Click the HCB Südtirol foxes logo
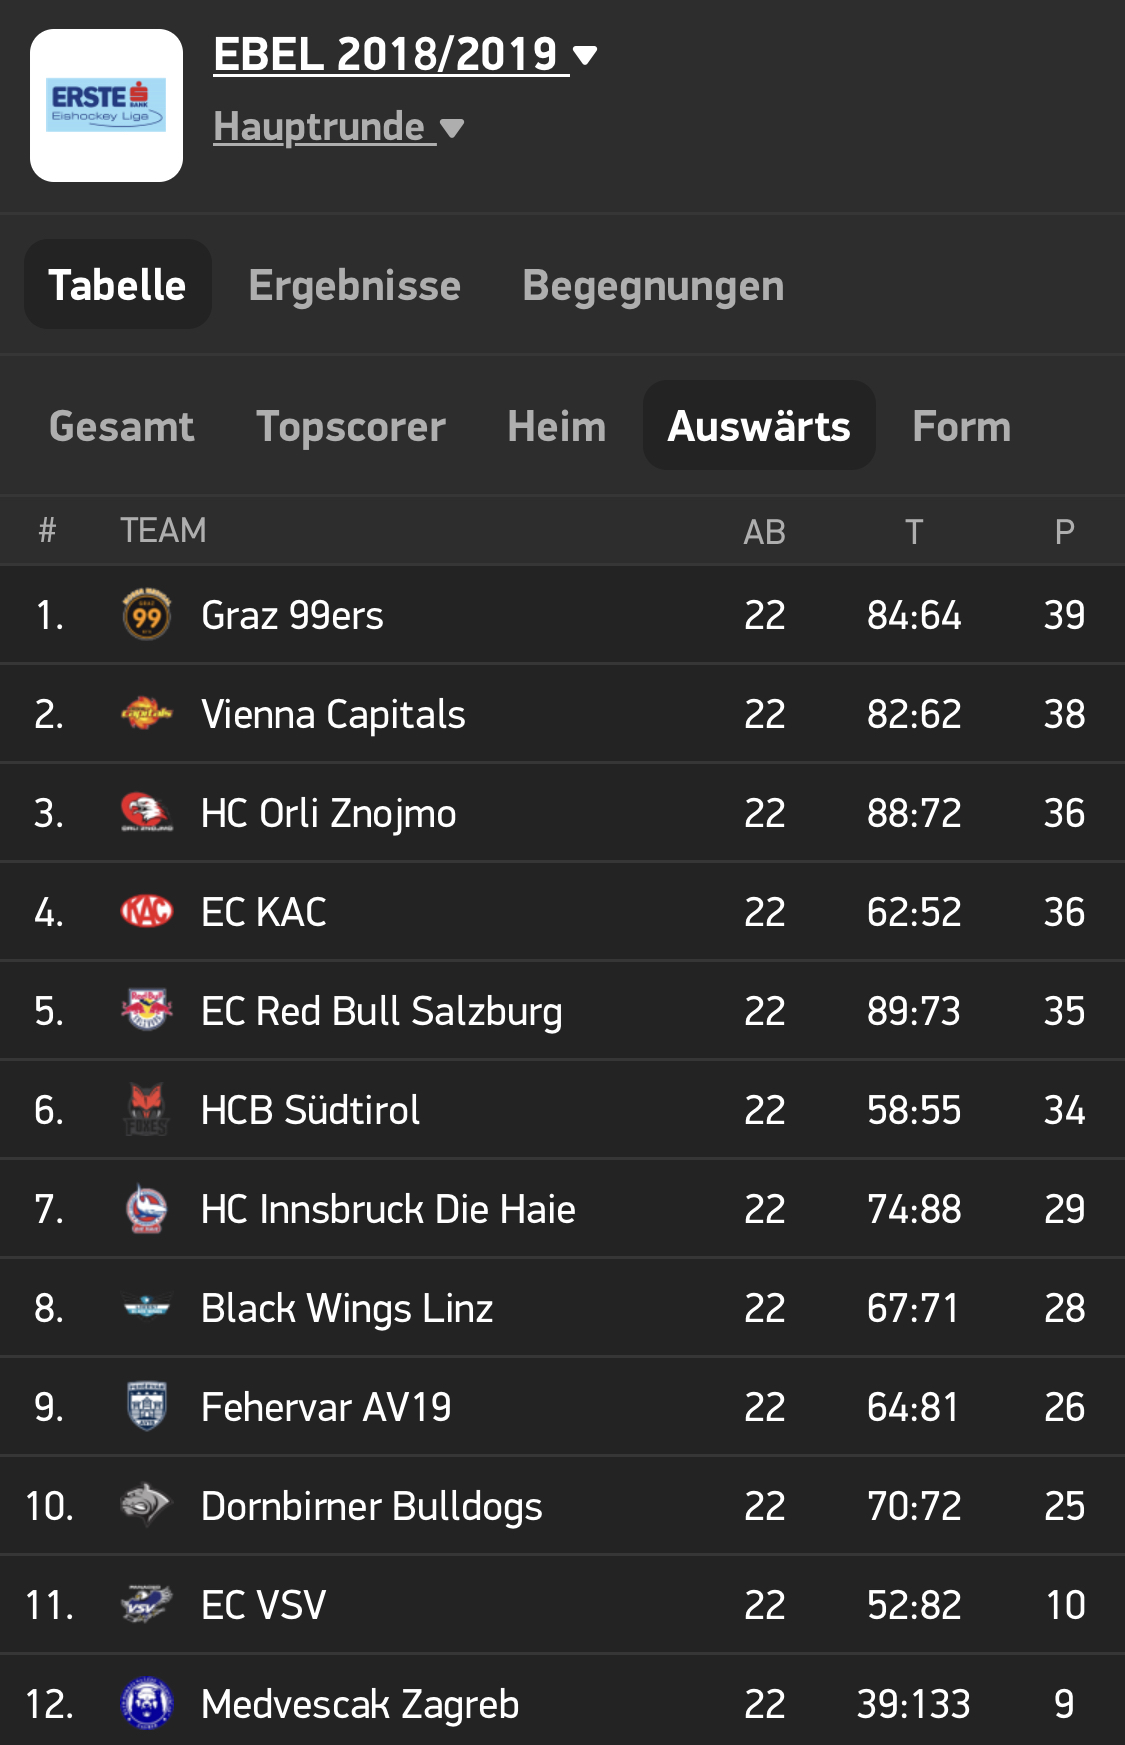The height and width of the screenshot is (1745, 1125). (x=146, y=1110)
